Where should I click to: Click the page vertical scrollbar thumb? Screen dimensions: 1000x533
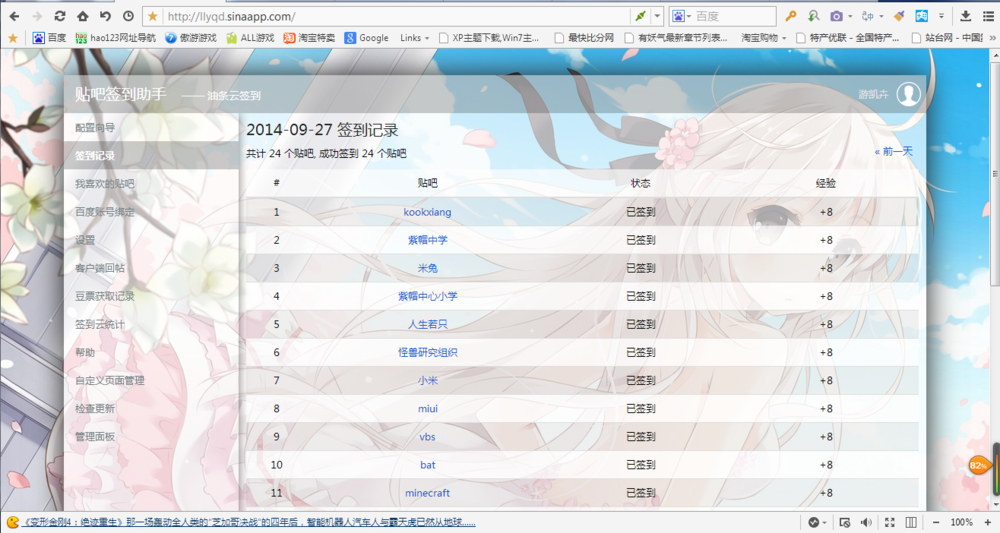tap(995, 174)
